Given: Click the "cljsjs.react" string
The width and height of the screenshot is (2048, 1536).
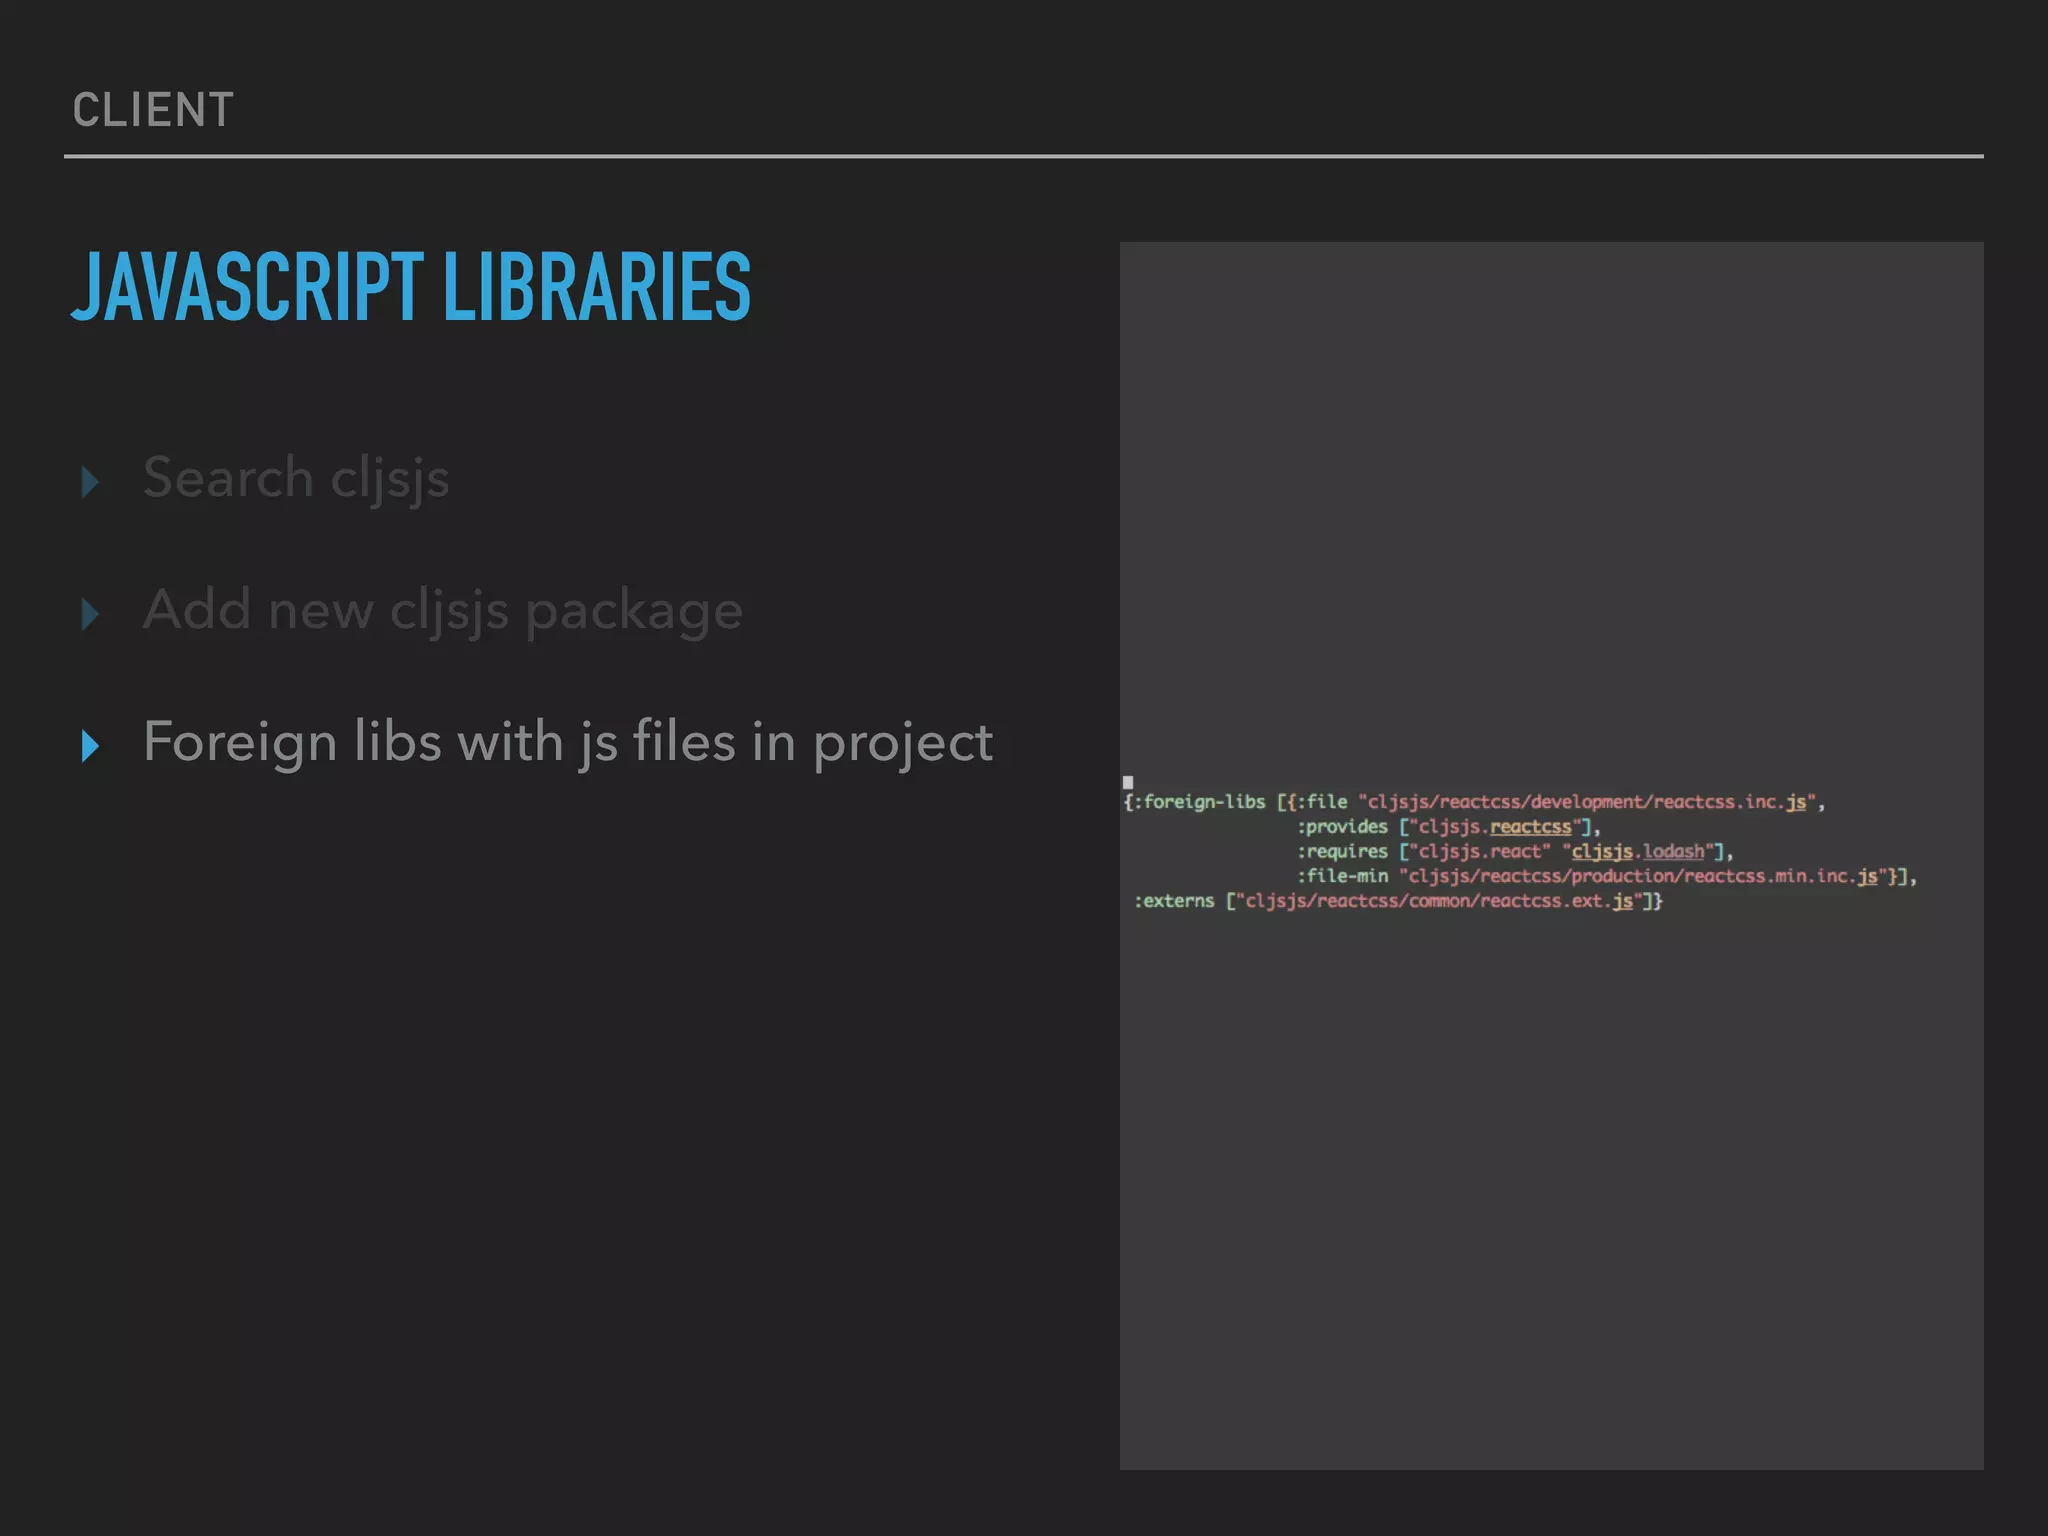Looking at the screenshot, I should pyautogui.click(x=1480, y=852).
